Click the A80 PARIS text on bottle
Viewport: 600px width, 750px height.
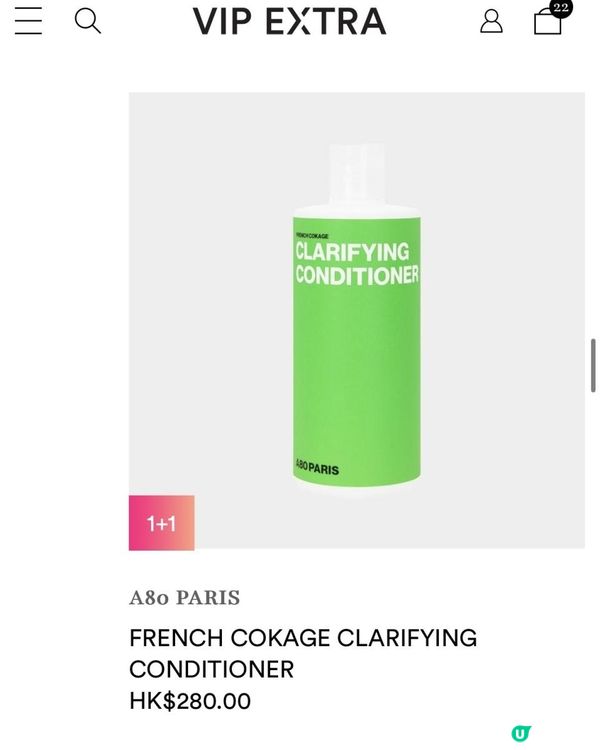pyautogui.click(x=317, y=469)
